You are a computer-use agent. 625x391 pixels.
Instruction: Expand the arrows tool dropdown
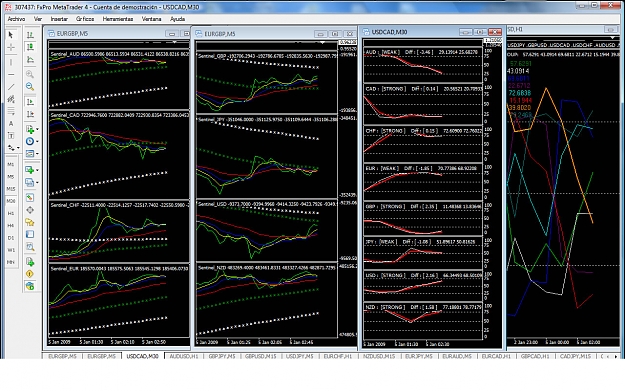pos(18,148)
